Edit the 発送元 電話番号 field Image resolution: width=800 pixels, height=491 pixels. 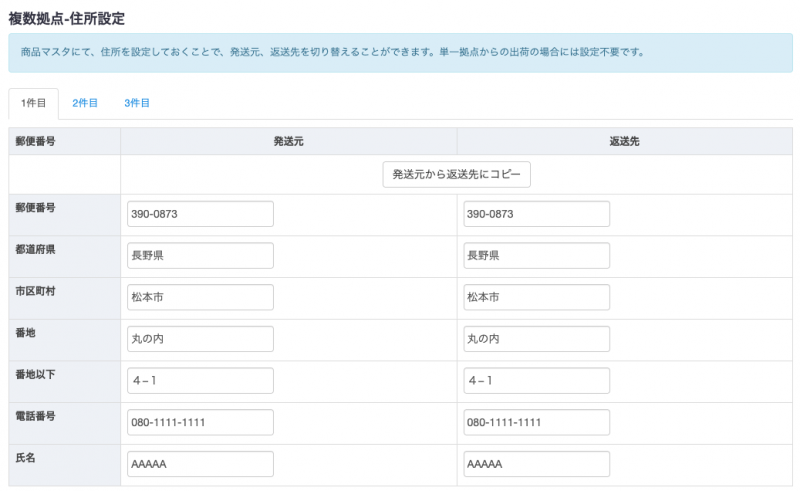(200, 423)
